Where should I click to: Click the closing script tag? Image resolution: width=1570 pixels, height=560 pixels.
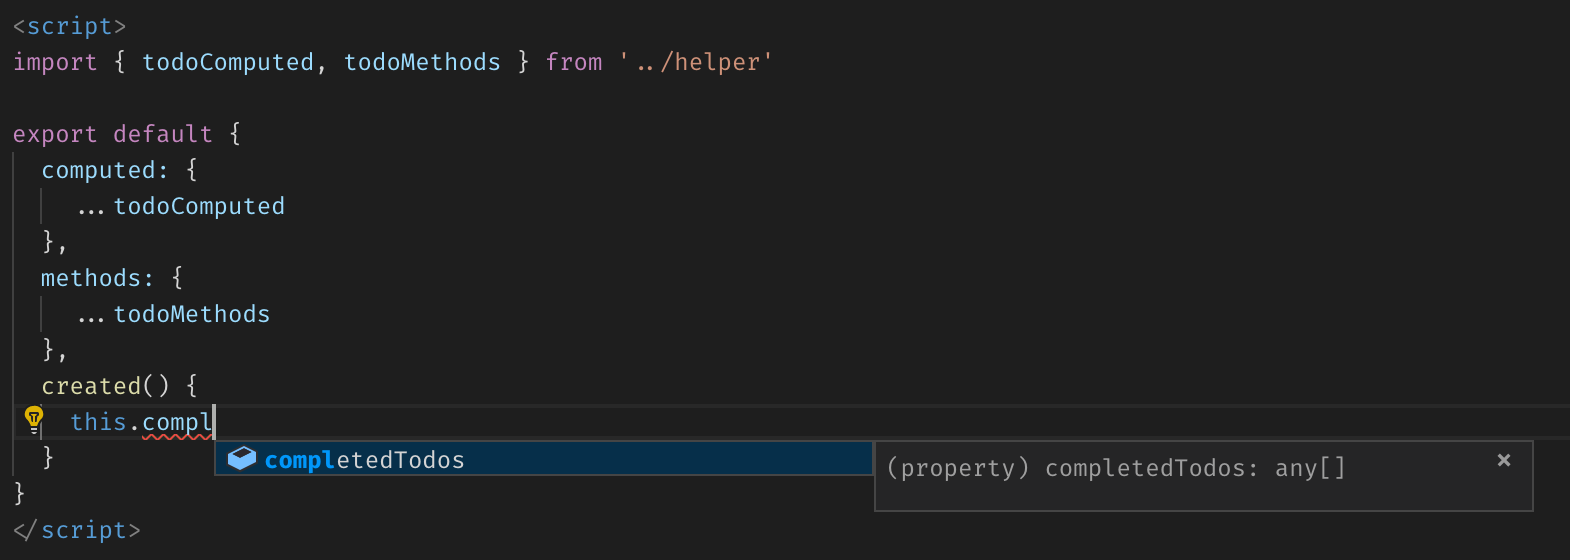click(76, 530)
